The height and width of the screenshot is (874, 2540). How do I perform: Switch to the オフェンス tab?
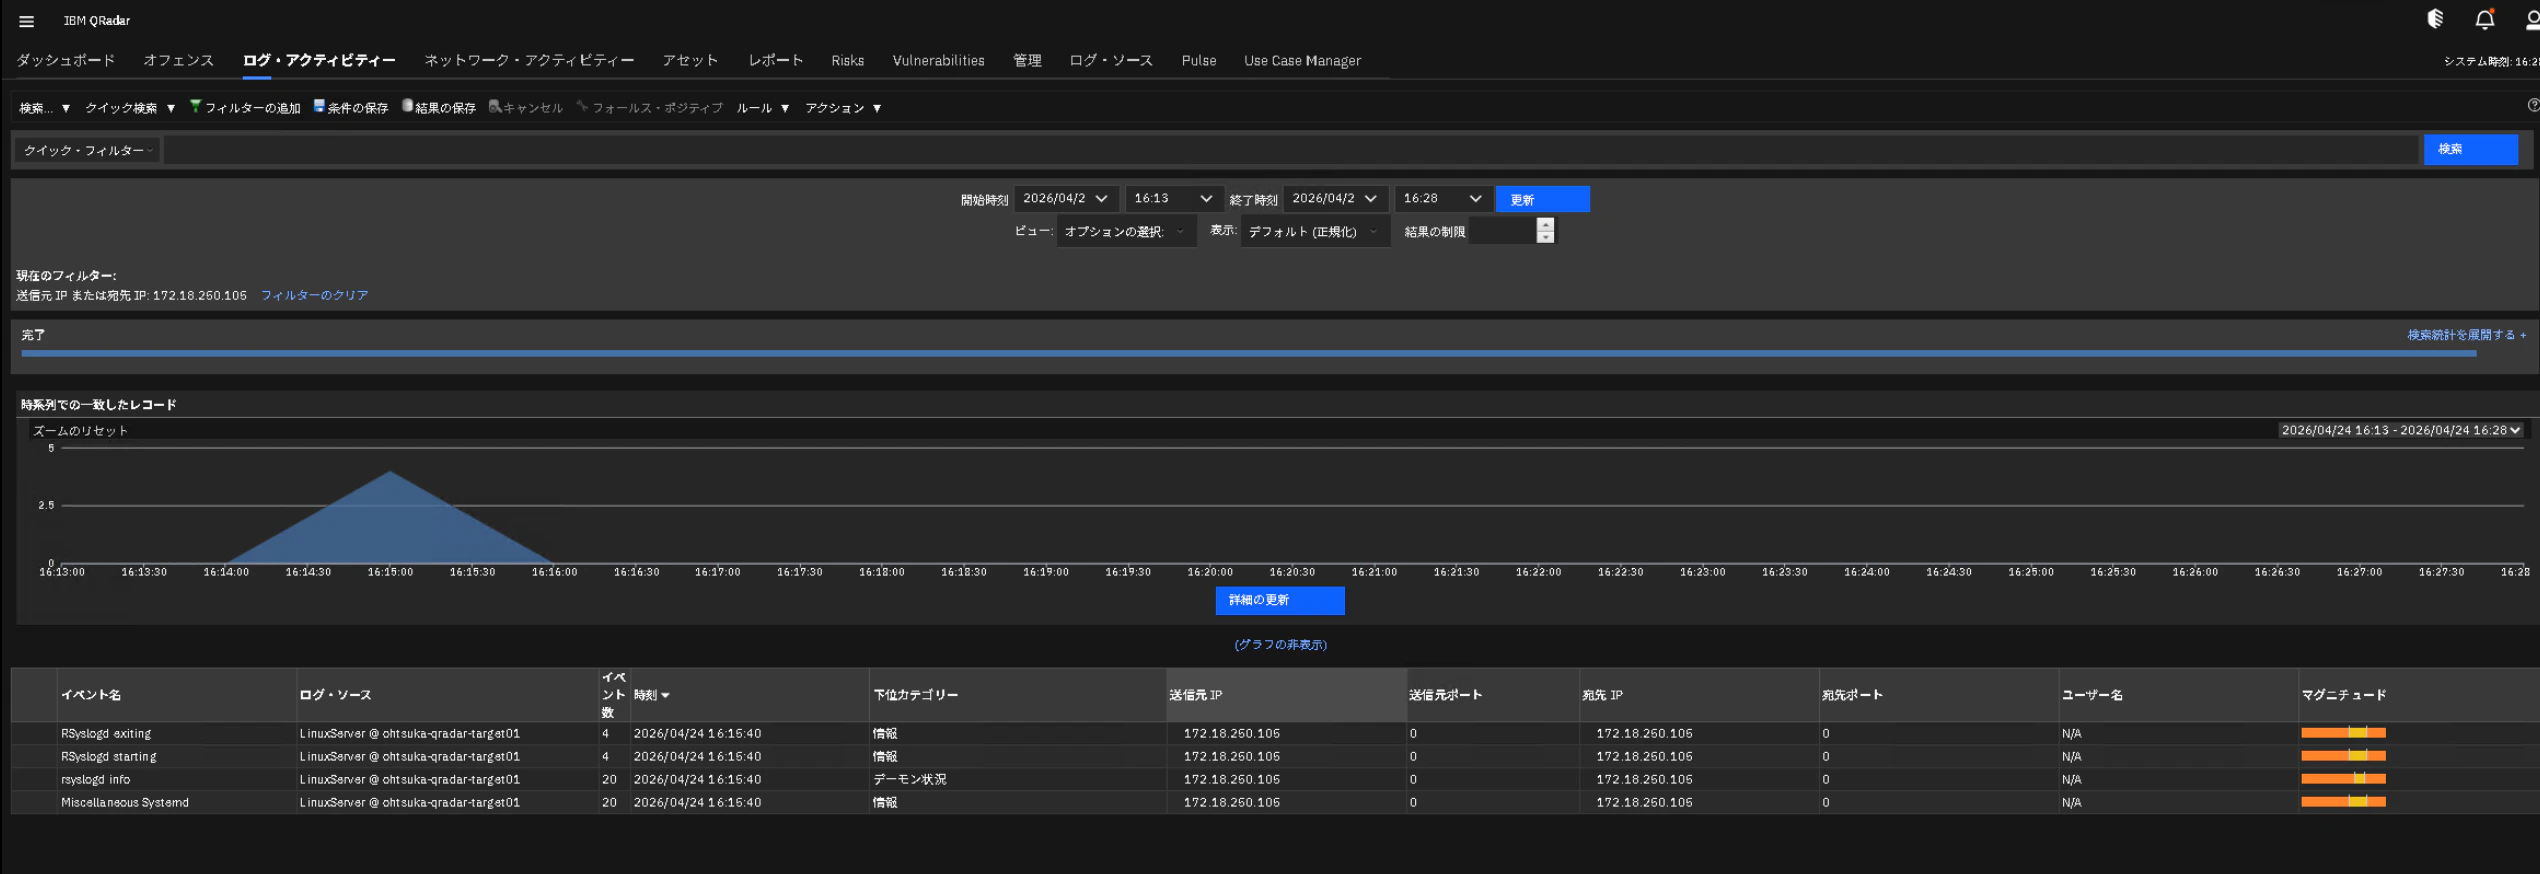tap(178, 60)
